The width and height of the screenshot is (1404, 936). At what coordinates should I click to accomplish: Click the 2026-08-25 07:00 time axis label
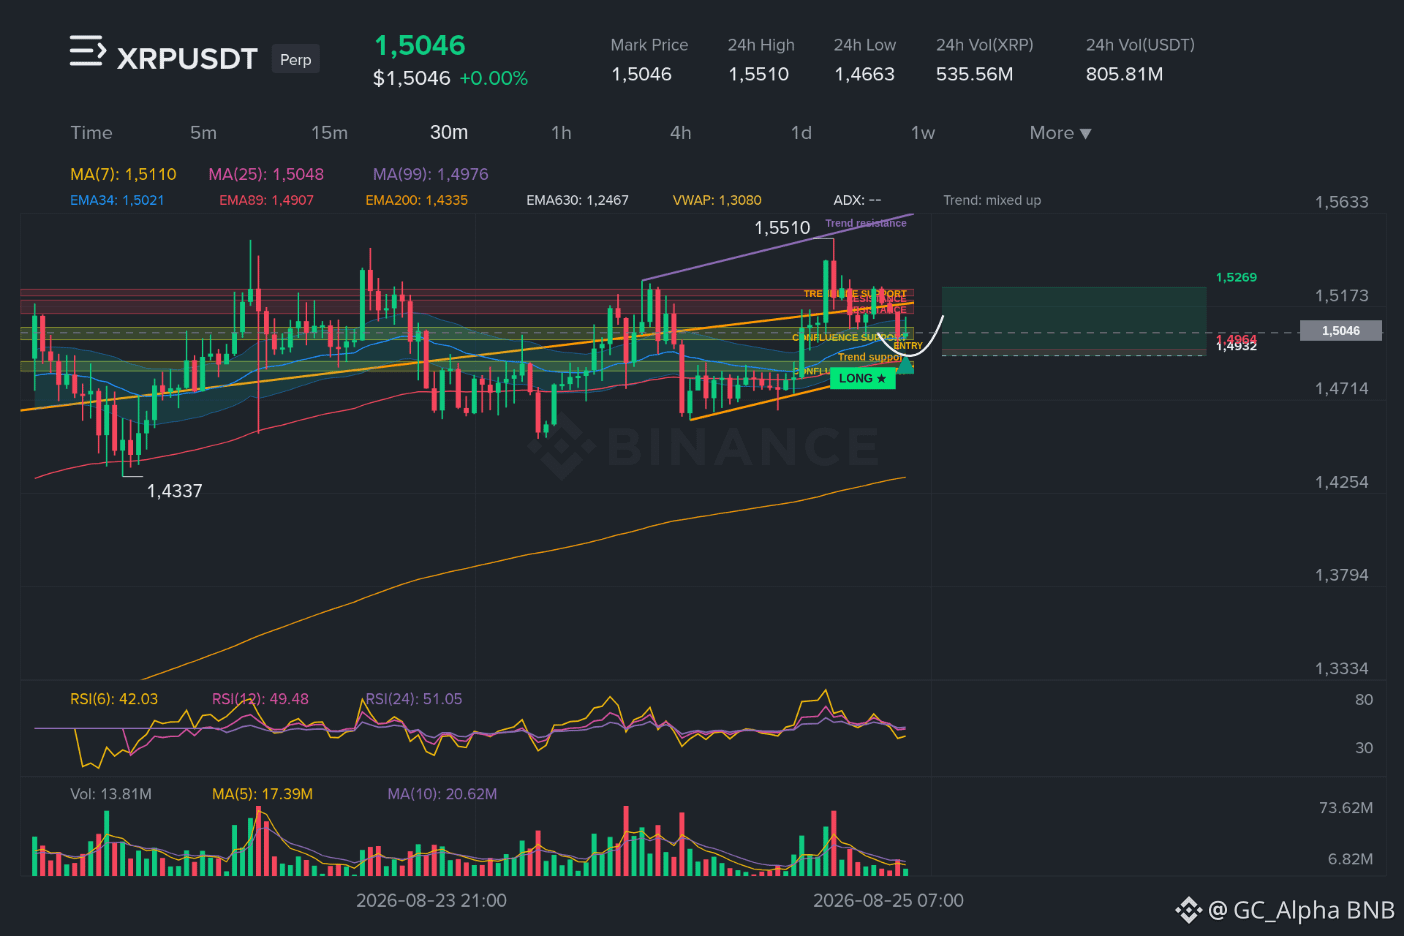[888, 901]
